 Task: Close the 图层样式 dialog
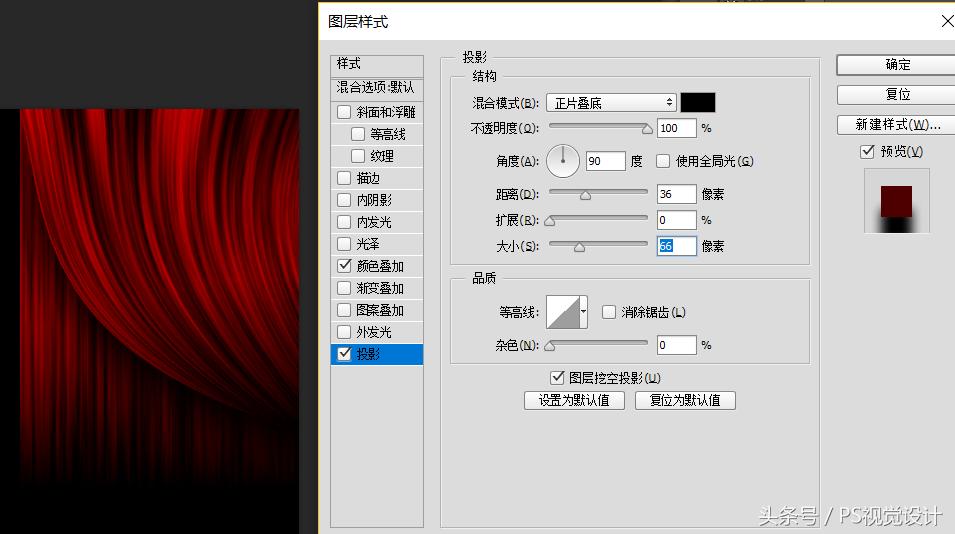(948, 21)
